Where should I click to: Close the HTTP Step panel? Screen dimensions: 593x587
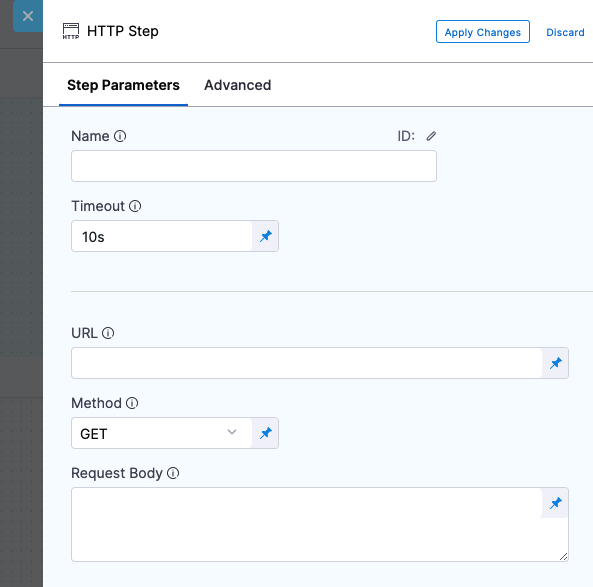point(28,16)
